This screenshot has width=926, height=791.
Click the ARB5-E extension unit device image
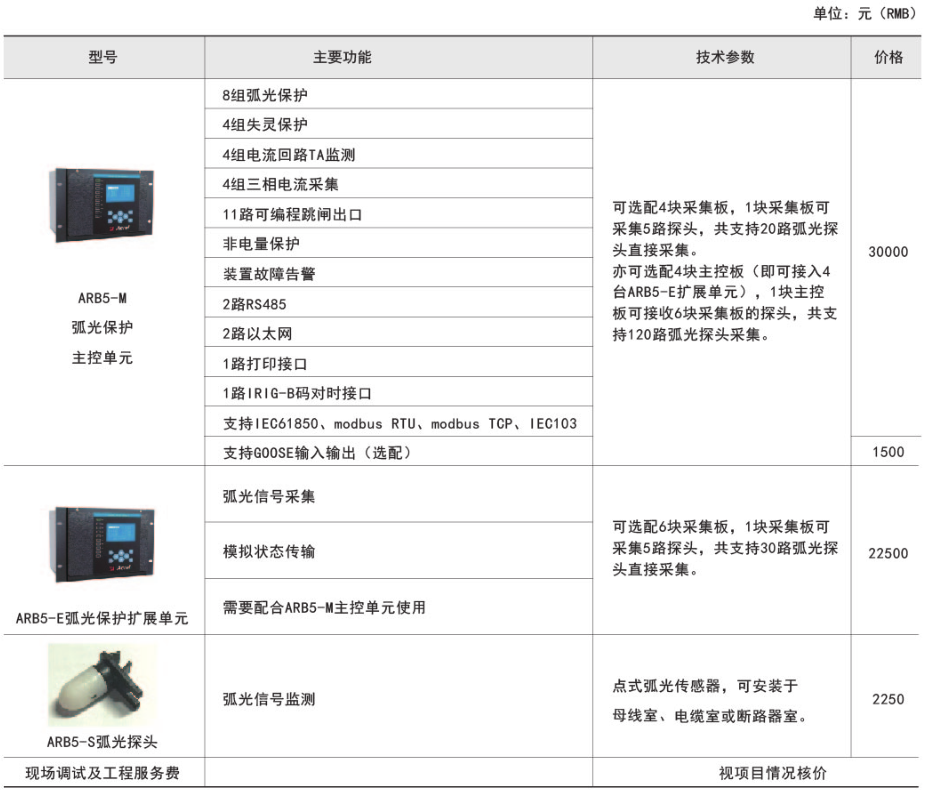pyautogui.click(x=103, y=547)
